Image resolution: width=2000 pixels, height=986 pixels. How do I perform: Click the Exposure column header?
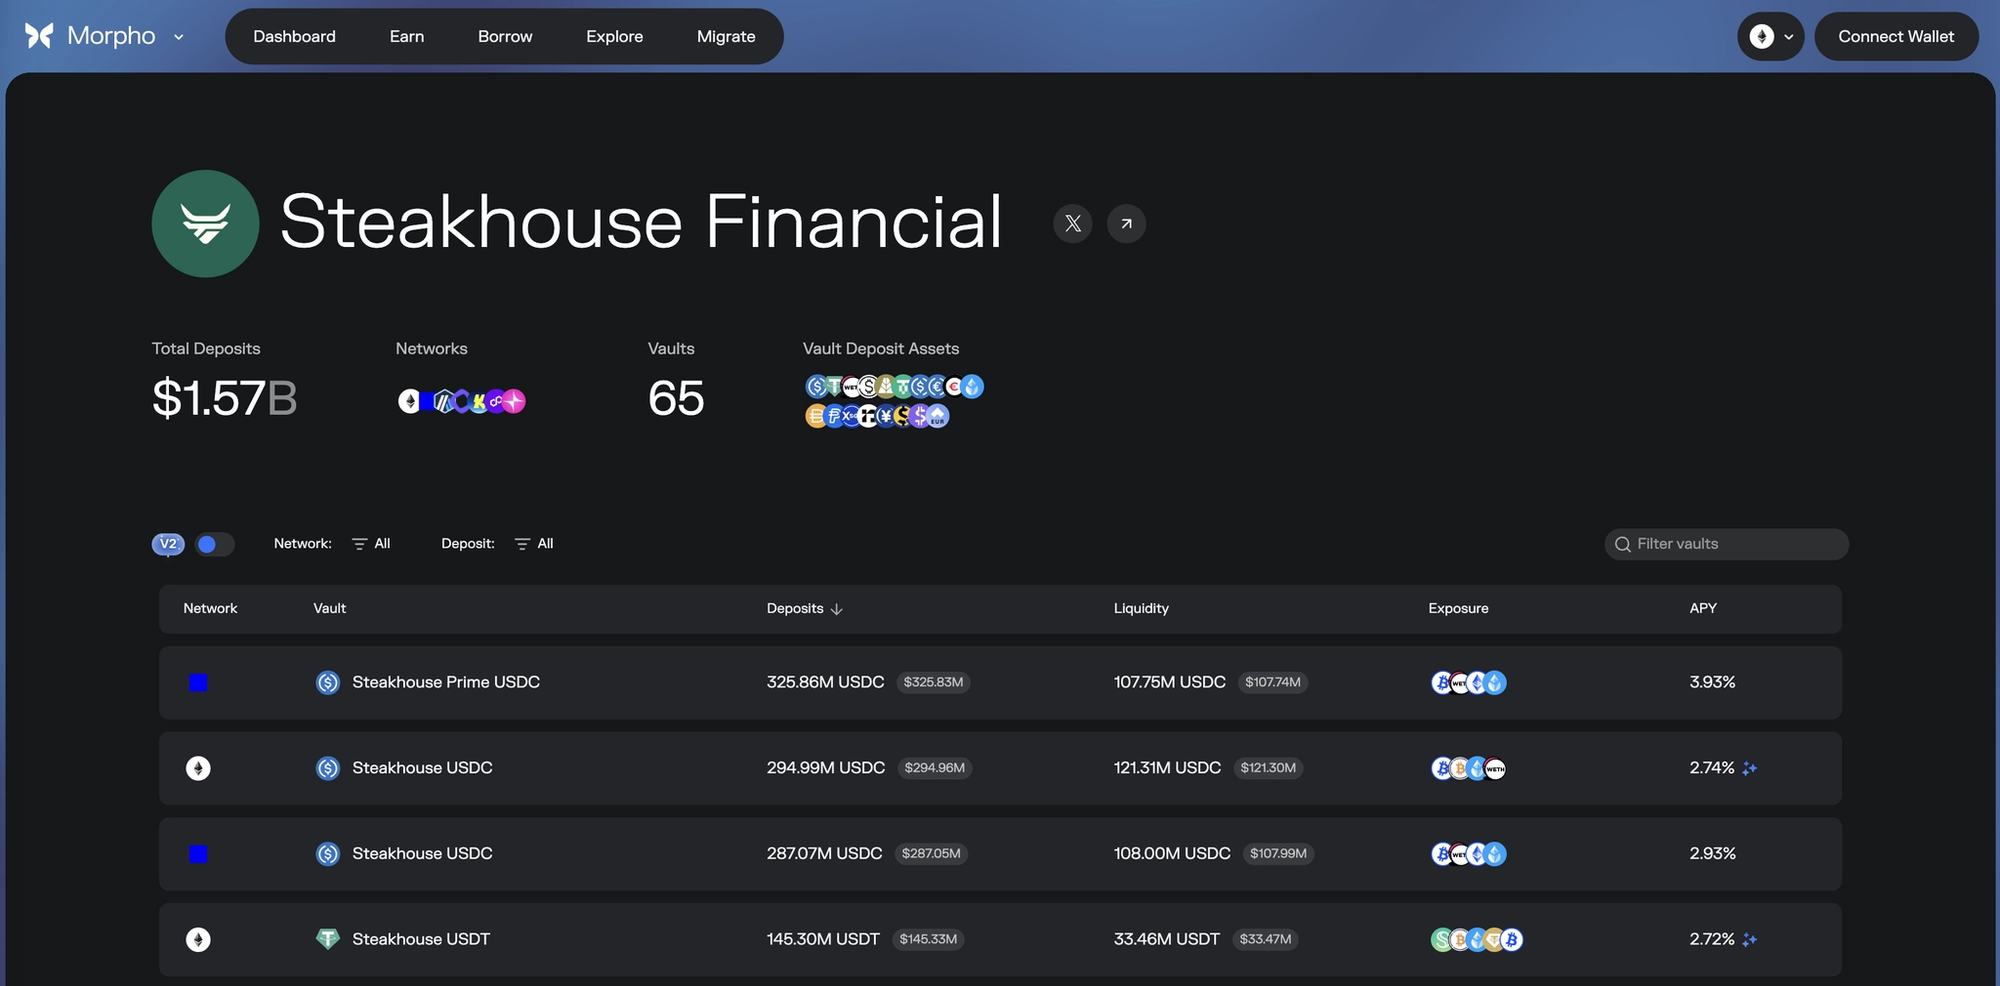1458,609
